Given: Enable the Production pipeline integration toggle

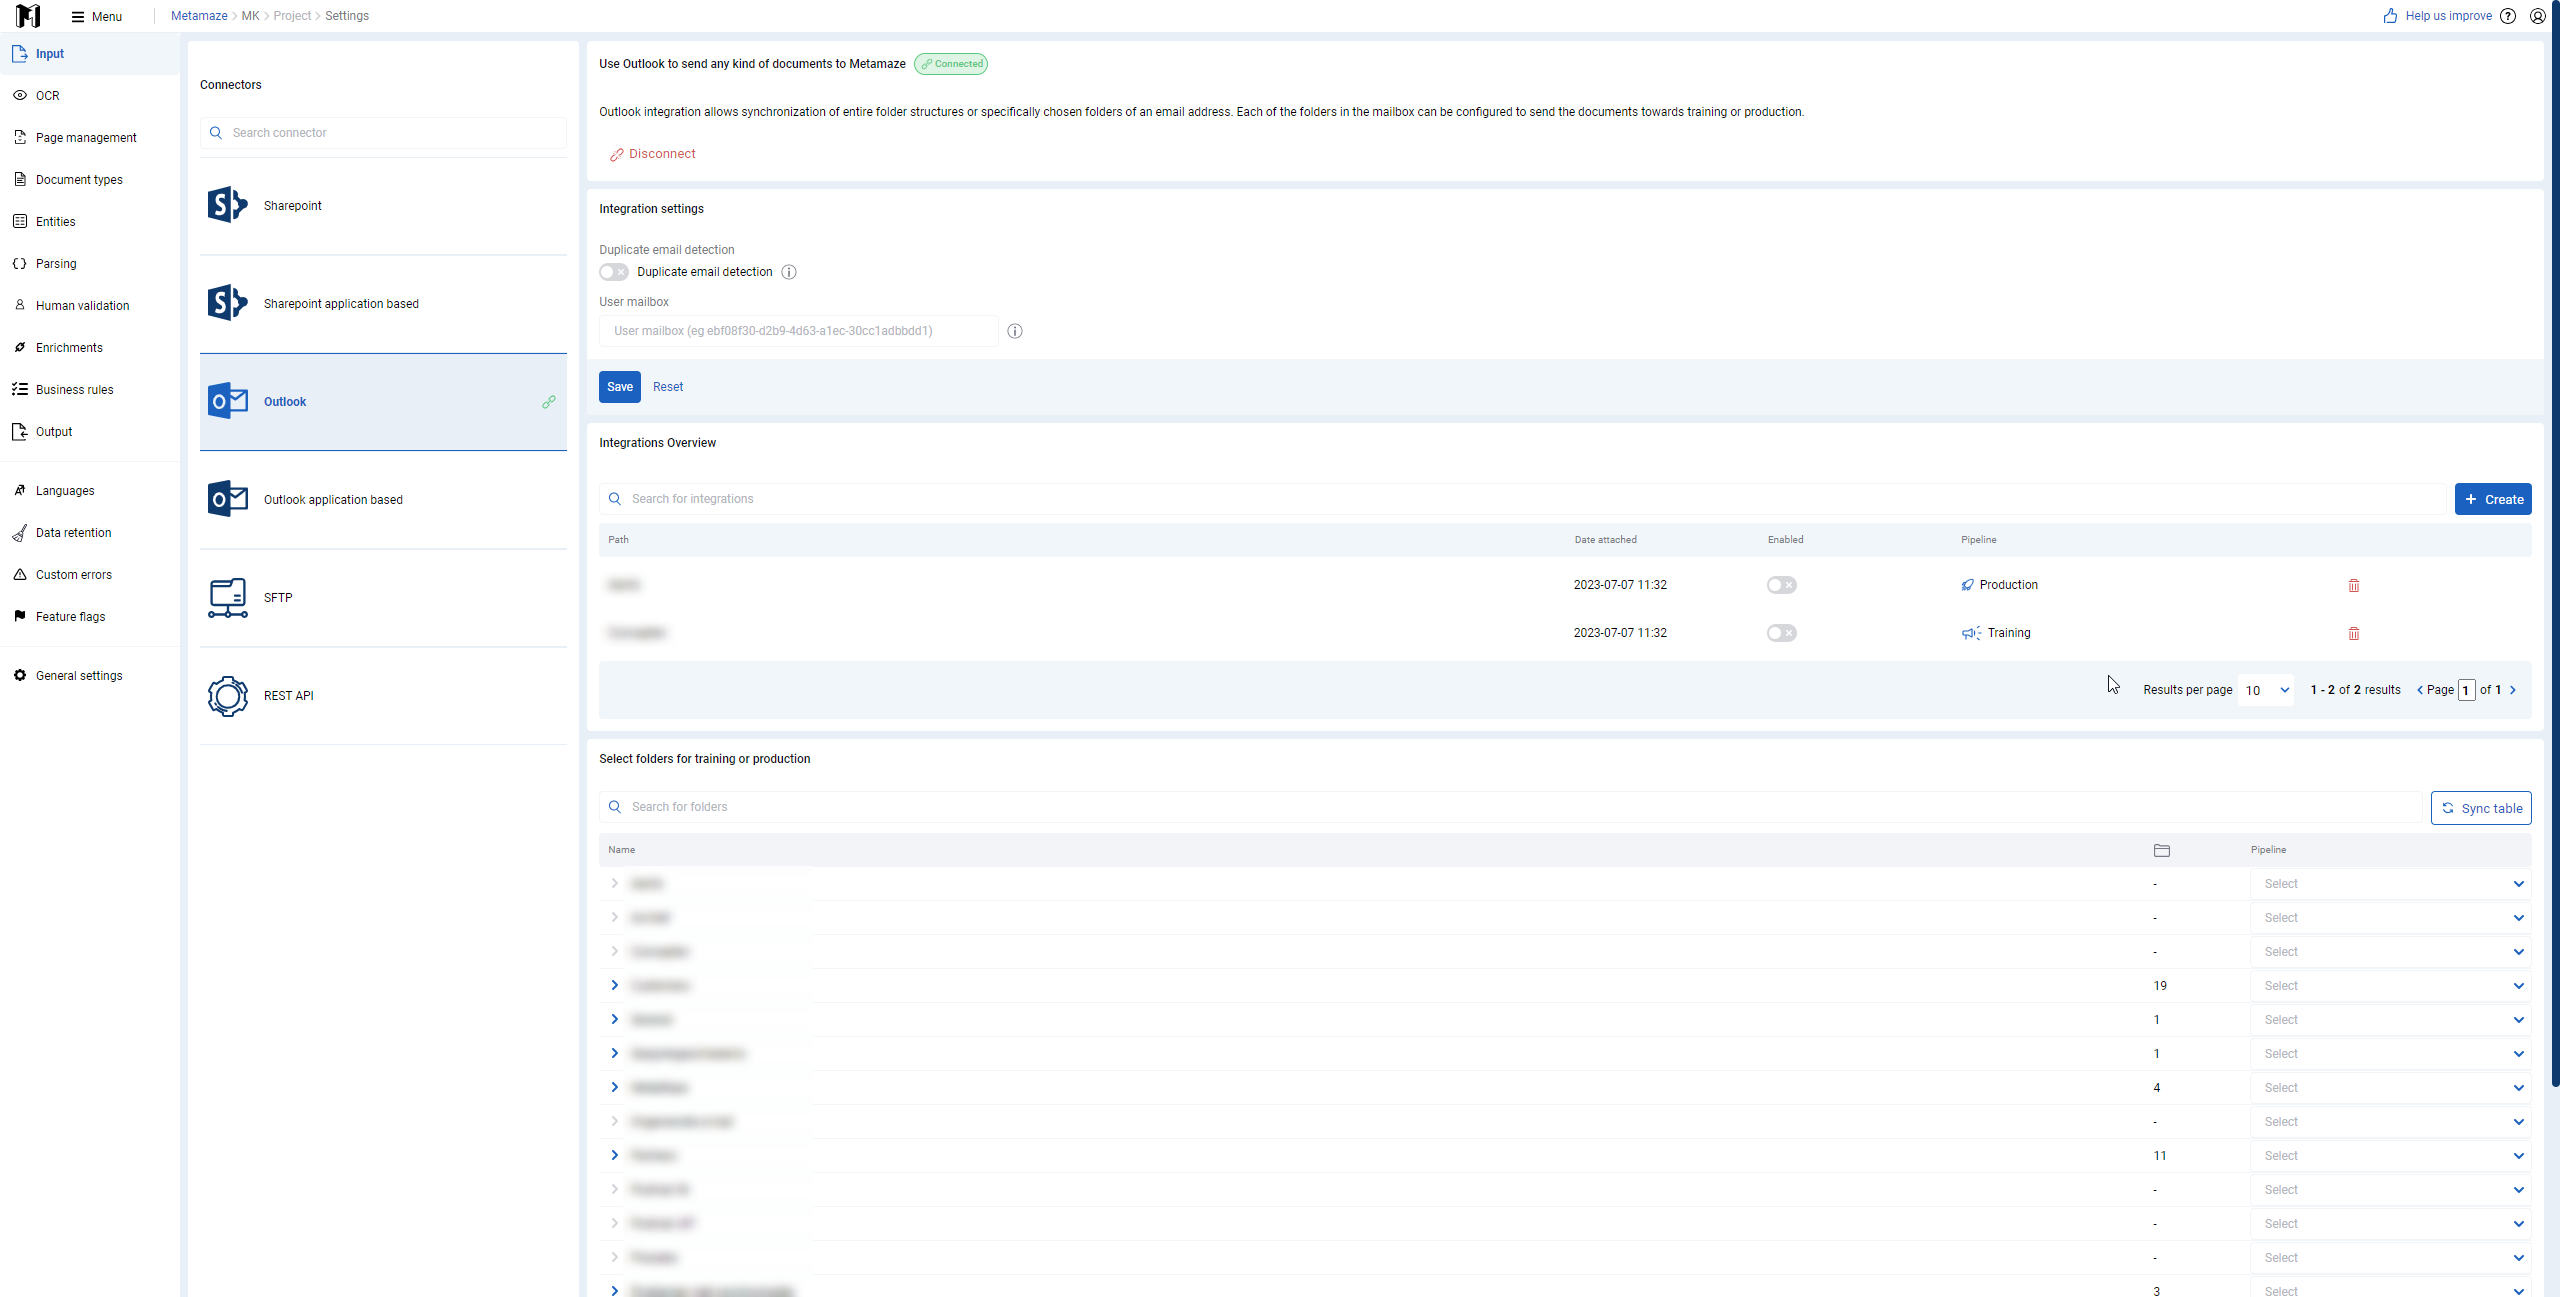Looking at the screenshot, I should point(1781,585).
